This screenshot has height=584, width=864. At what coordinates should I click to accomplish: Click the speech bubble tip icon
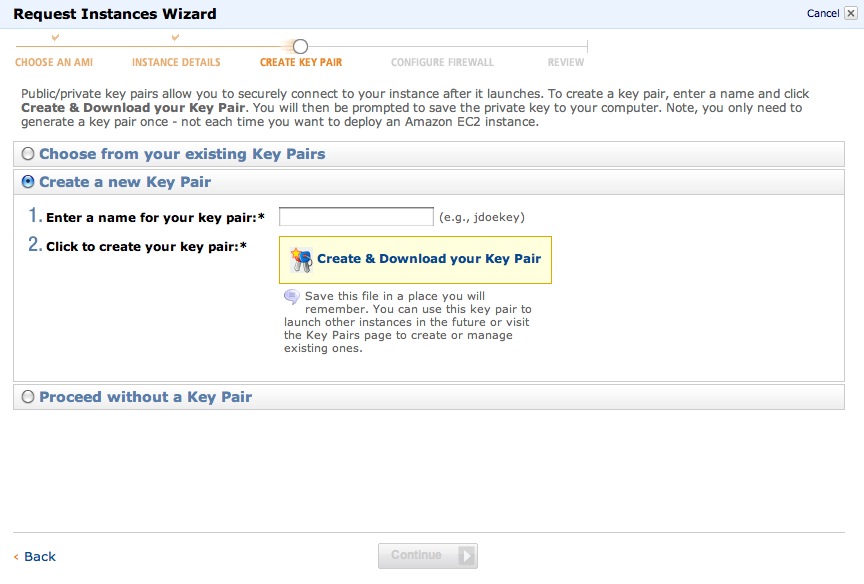coord(291,297)
